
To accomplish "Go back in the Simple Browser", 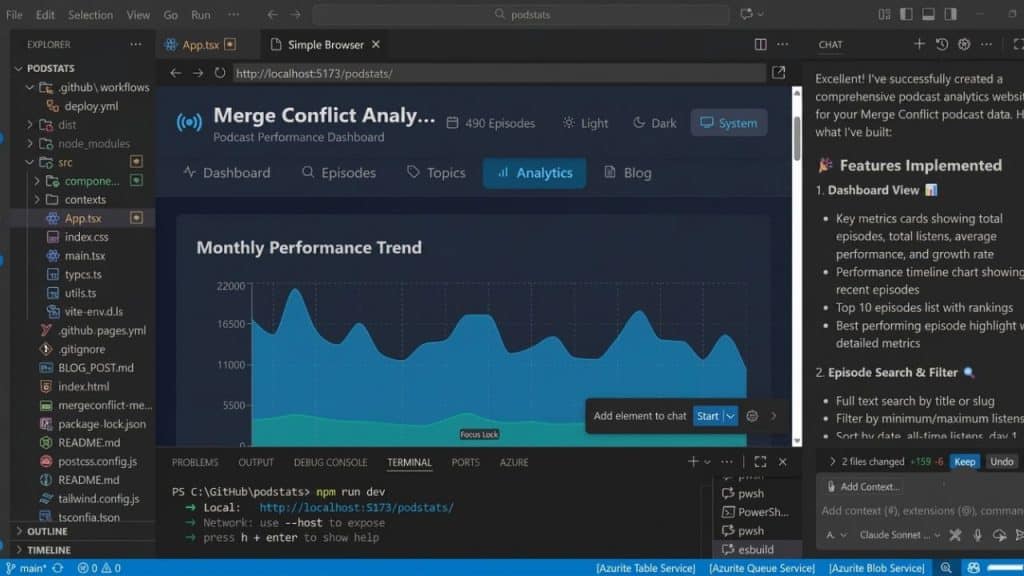I will click(x=175, y=73).
